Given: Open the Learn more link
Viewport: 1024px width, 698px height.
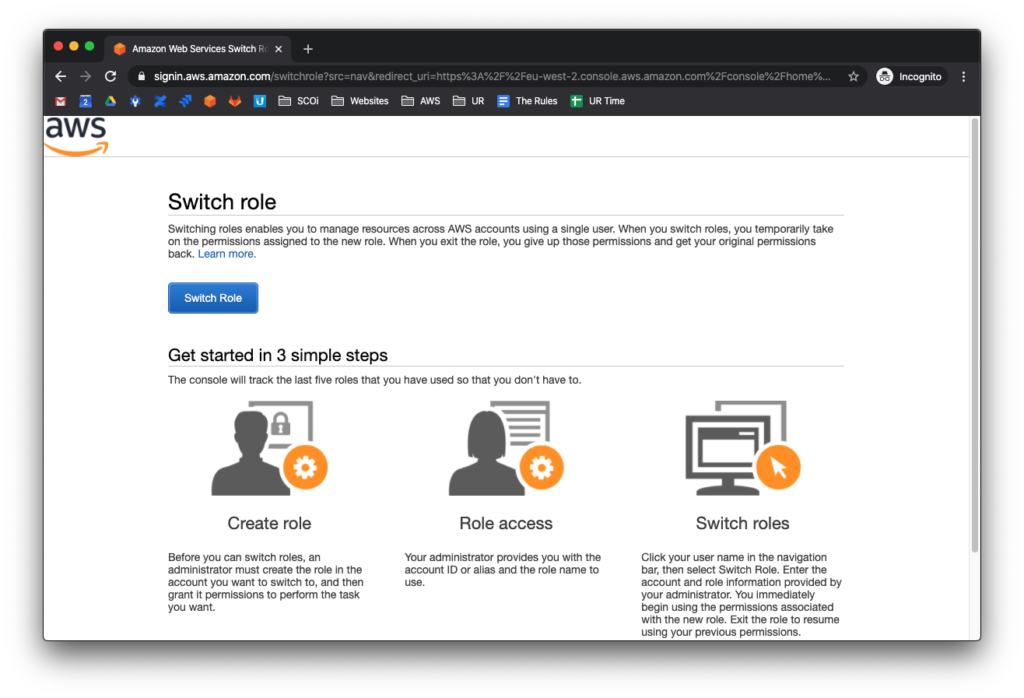Looking at the screenshot, I should tap(227, 254).
